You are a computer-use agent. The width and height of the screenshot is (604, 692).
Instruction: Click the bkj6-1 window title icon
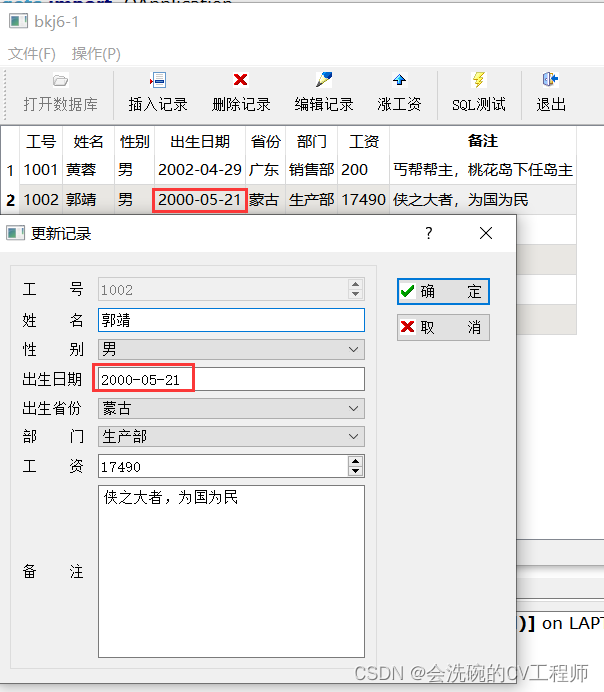pos(18,21)
